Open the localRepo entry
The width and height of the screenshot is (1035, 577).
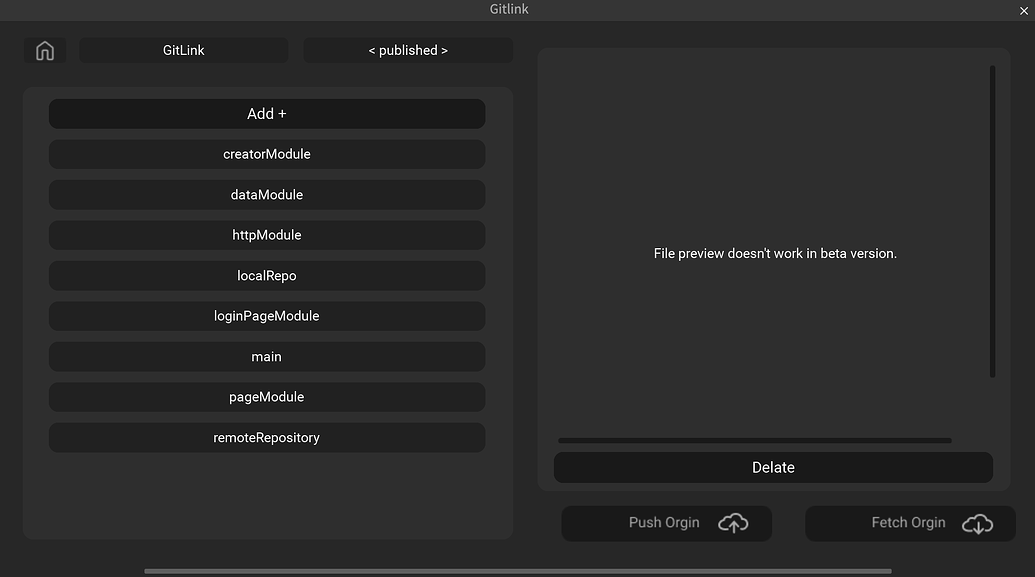(266, 275)
